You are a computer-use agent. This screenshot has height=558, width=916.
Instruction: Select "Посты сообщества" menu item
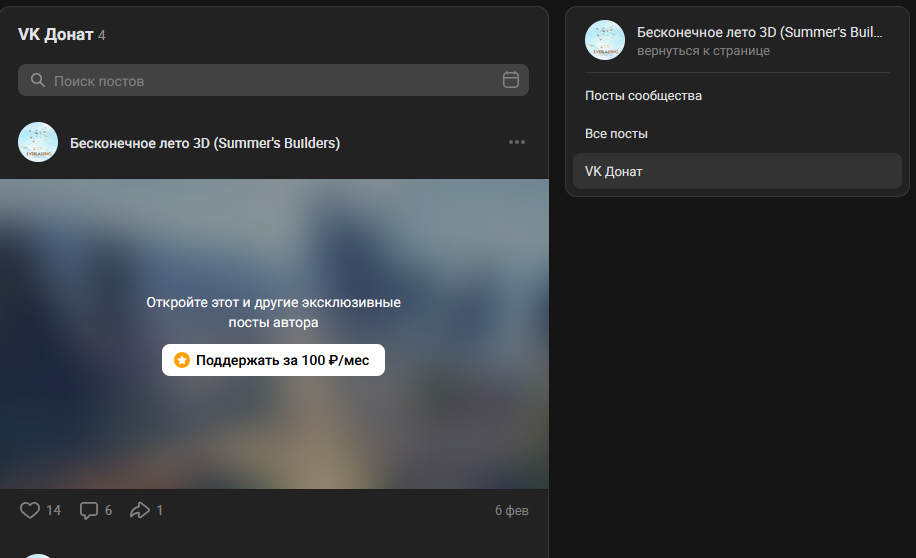point(737,96)
